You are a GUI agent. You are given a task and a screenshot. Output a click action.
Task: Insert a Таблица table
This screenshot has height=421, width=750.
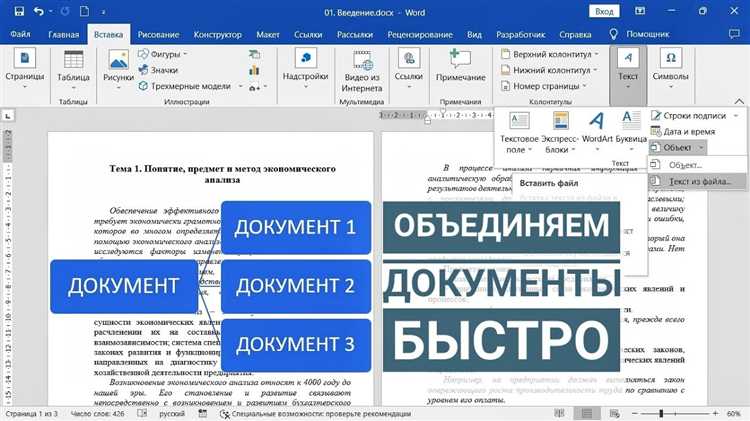point(73,70)
